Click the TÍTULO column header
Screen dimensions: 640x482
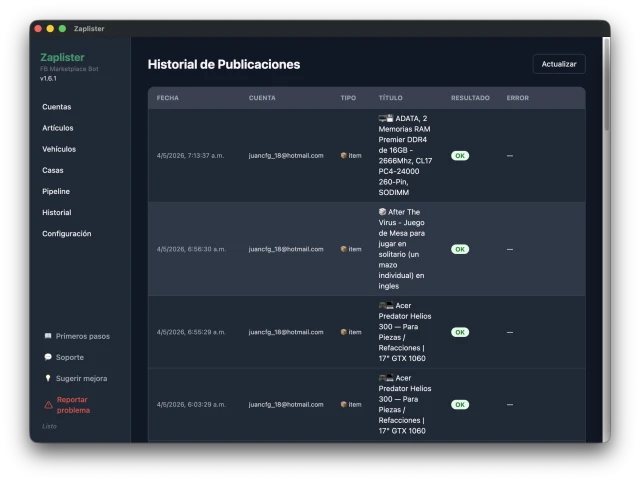(x=391, y=98)
